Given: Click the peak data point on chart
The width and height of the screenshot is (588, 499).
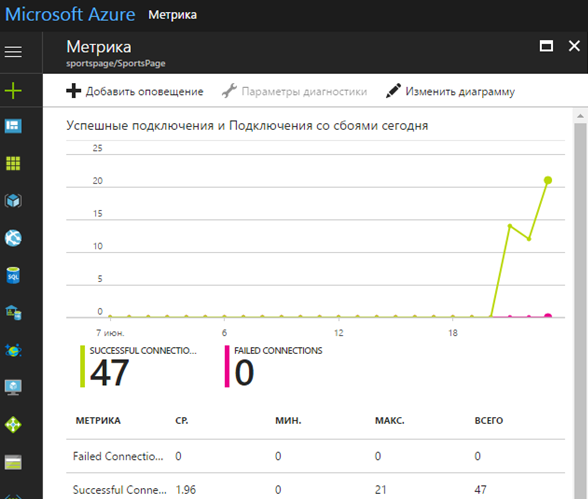Looking at the screenshot, I should (548, 180).
